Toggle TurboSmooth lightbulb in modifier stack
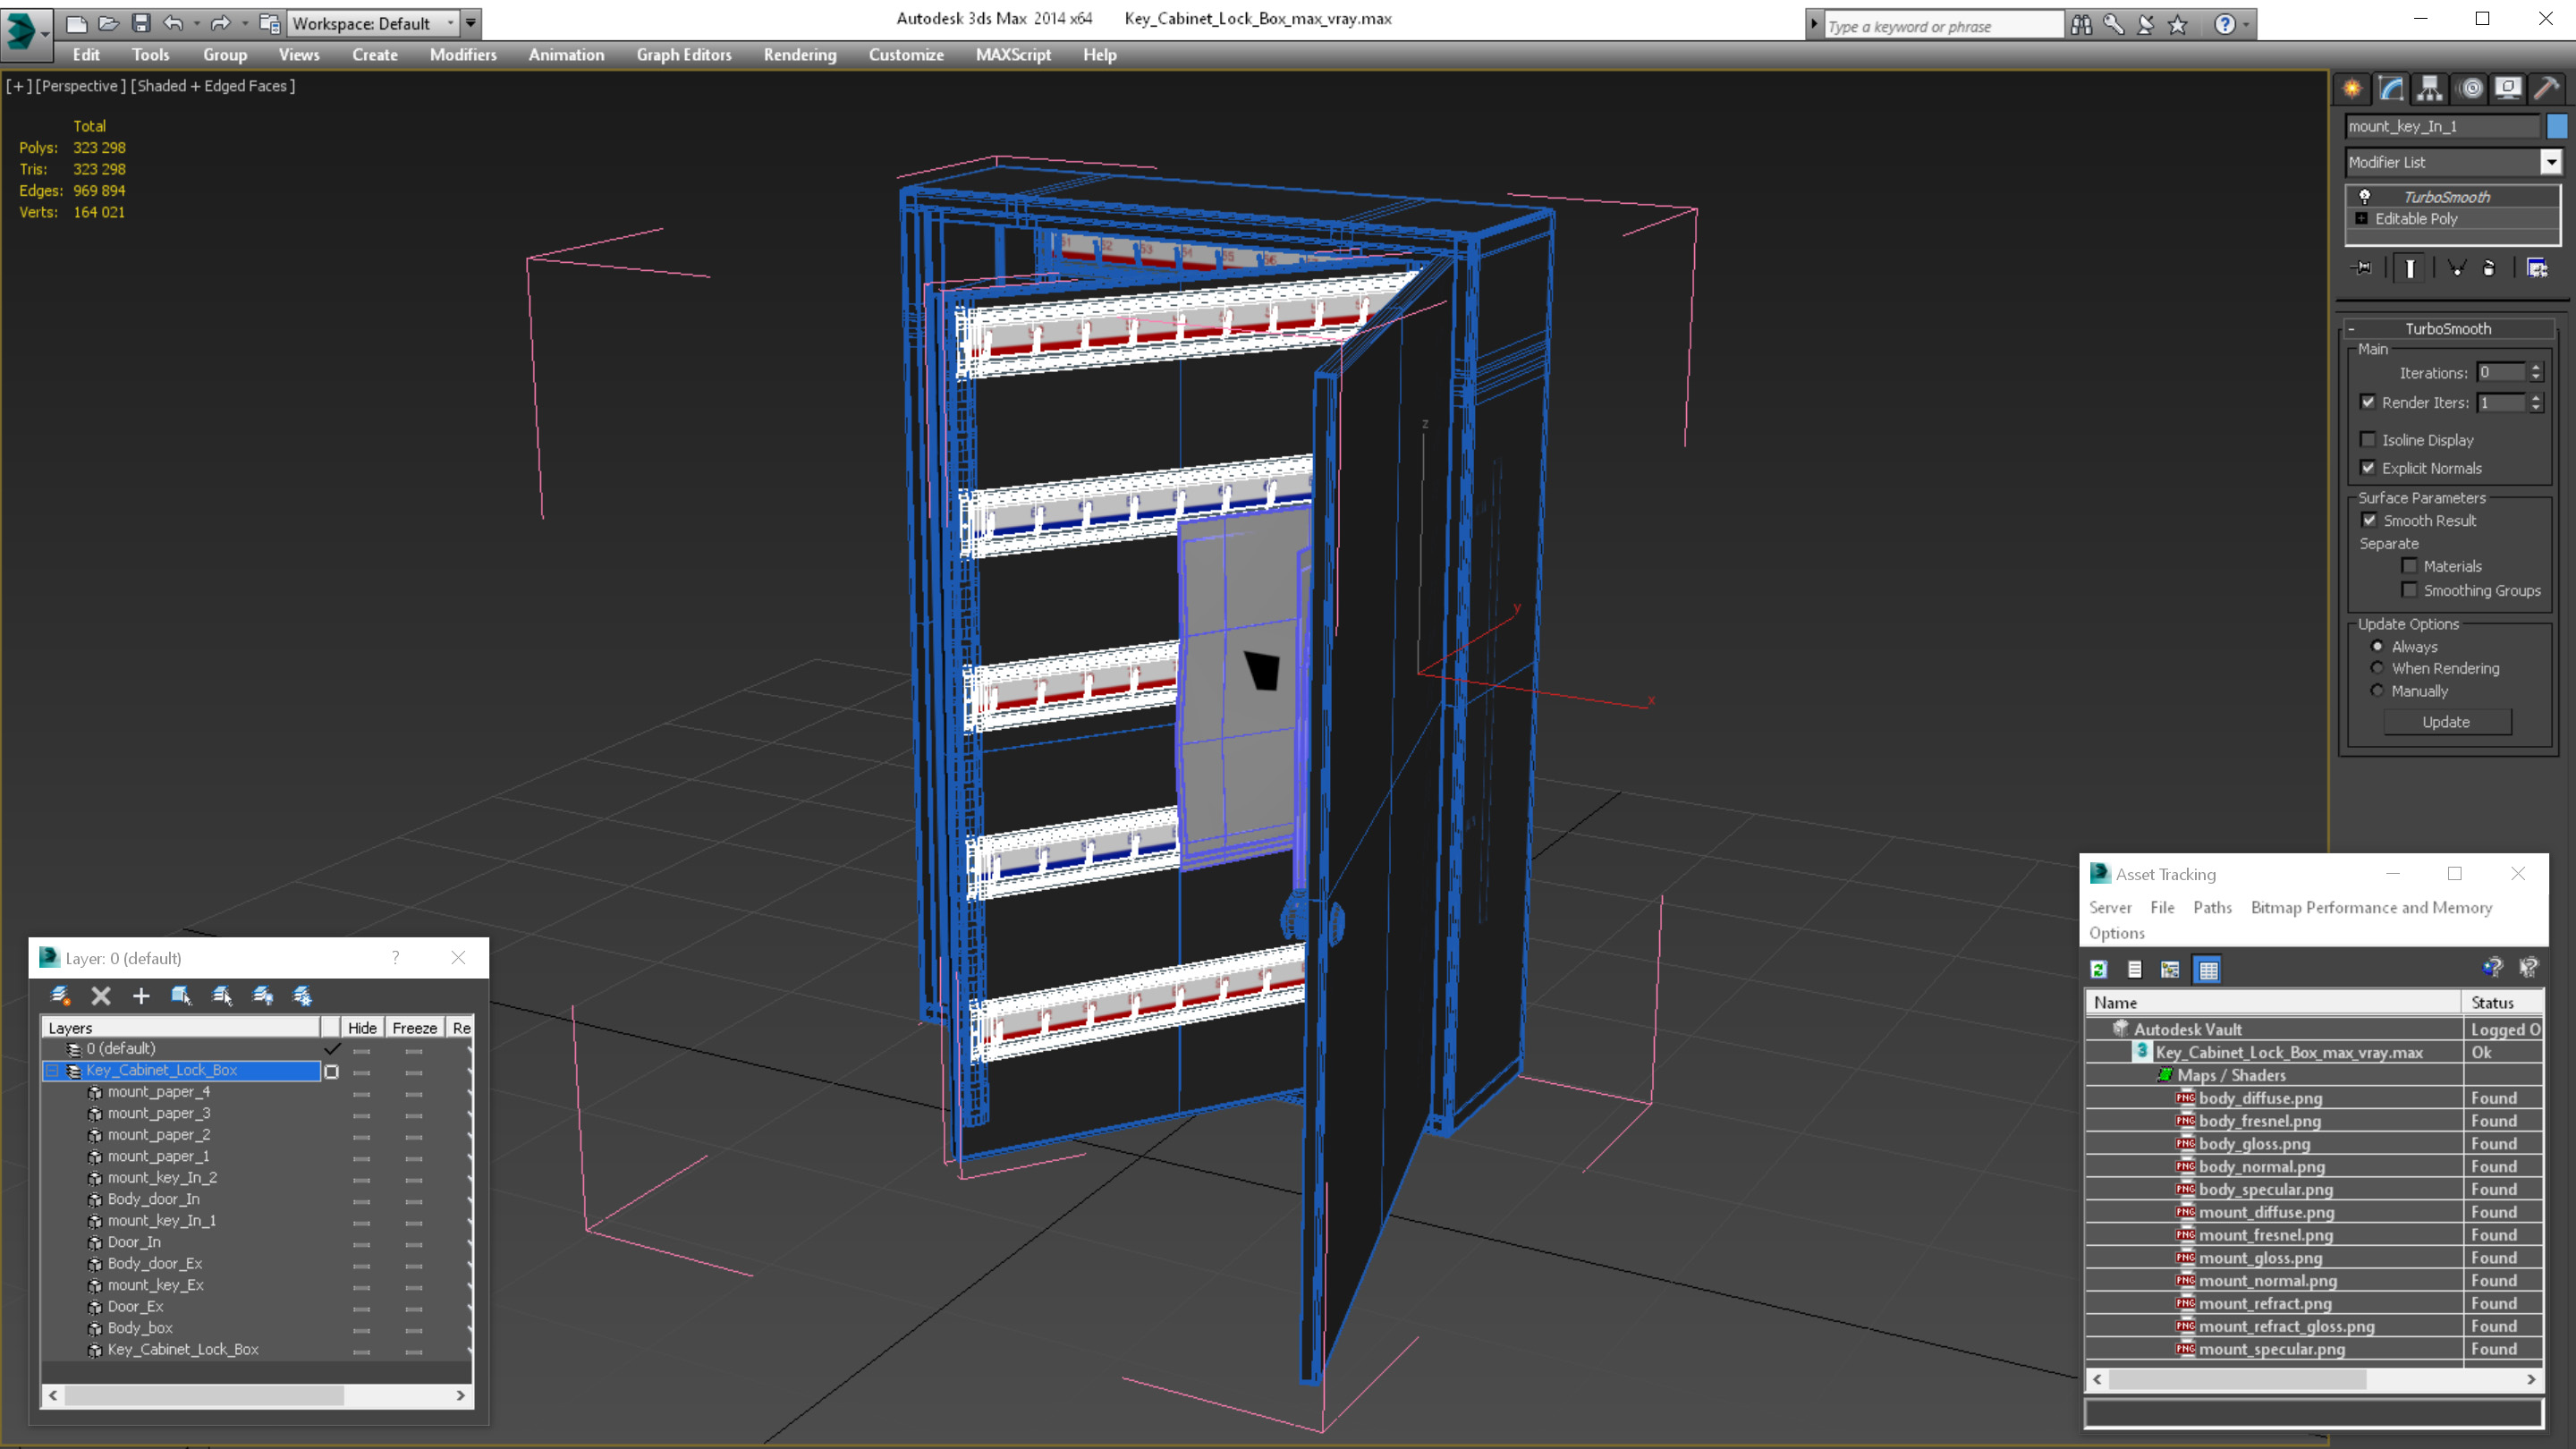This screenshot has width=2576, height=1449. (x=2364, y=196)
